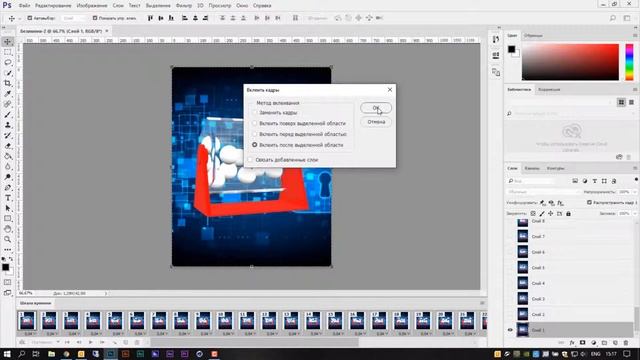This screenshot has height=360, width=640.
Task: Toggle 'Показать упр. элем.' checkbox
Action: 95,18
